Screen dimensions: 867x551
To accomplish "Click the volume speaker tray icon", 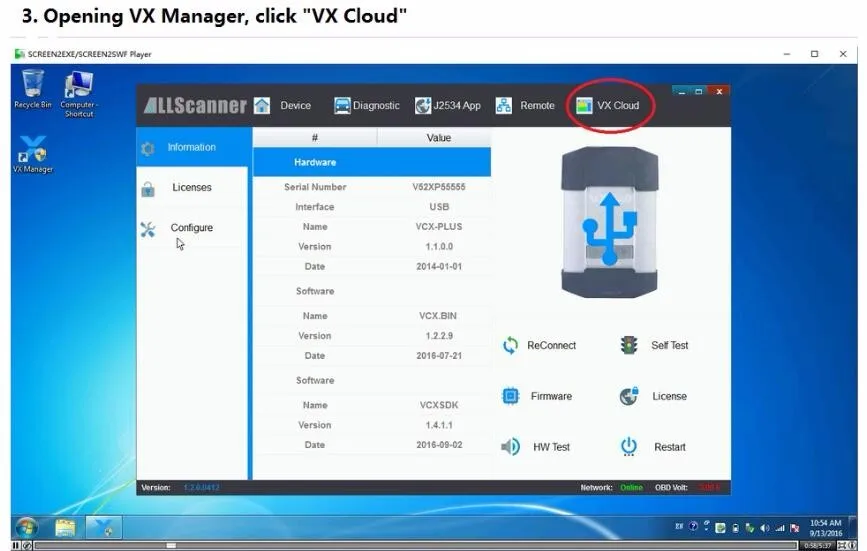I will pyautogui.click(x=764, y=528).
